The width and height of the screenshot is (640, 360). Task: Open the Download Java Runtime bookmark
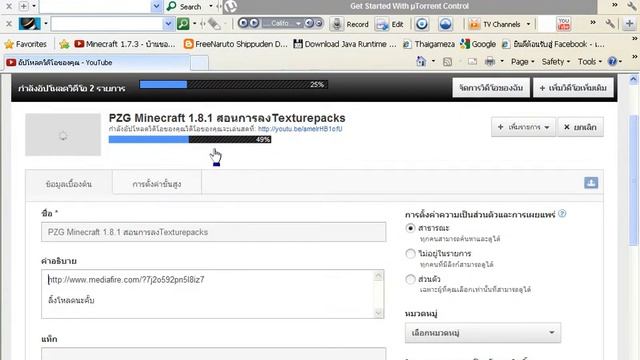coord(345,44)
